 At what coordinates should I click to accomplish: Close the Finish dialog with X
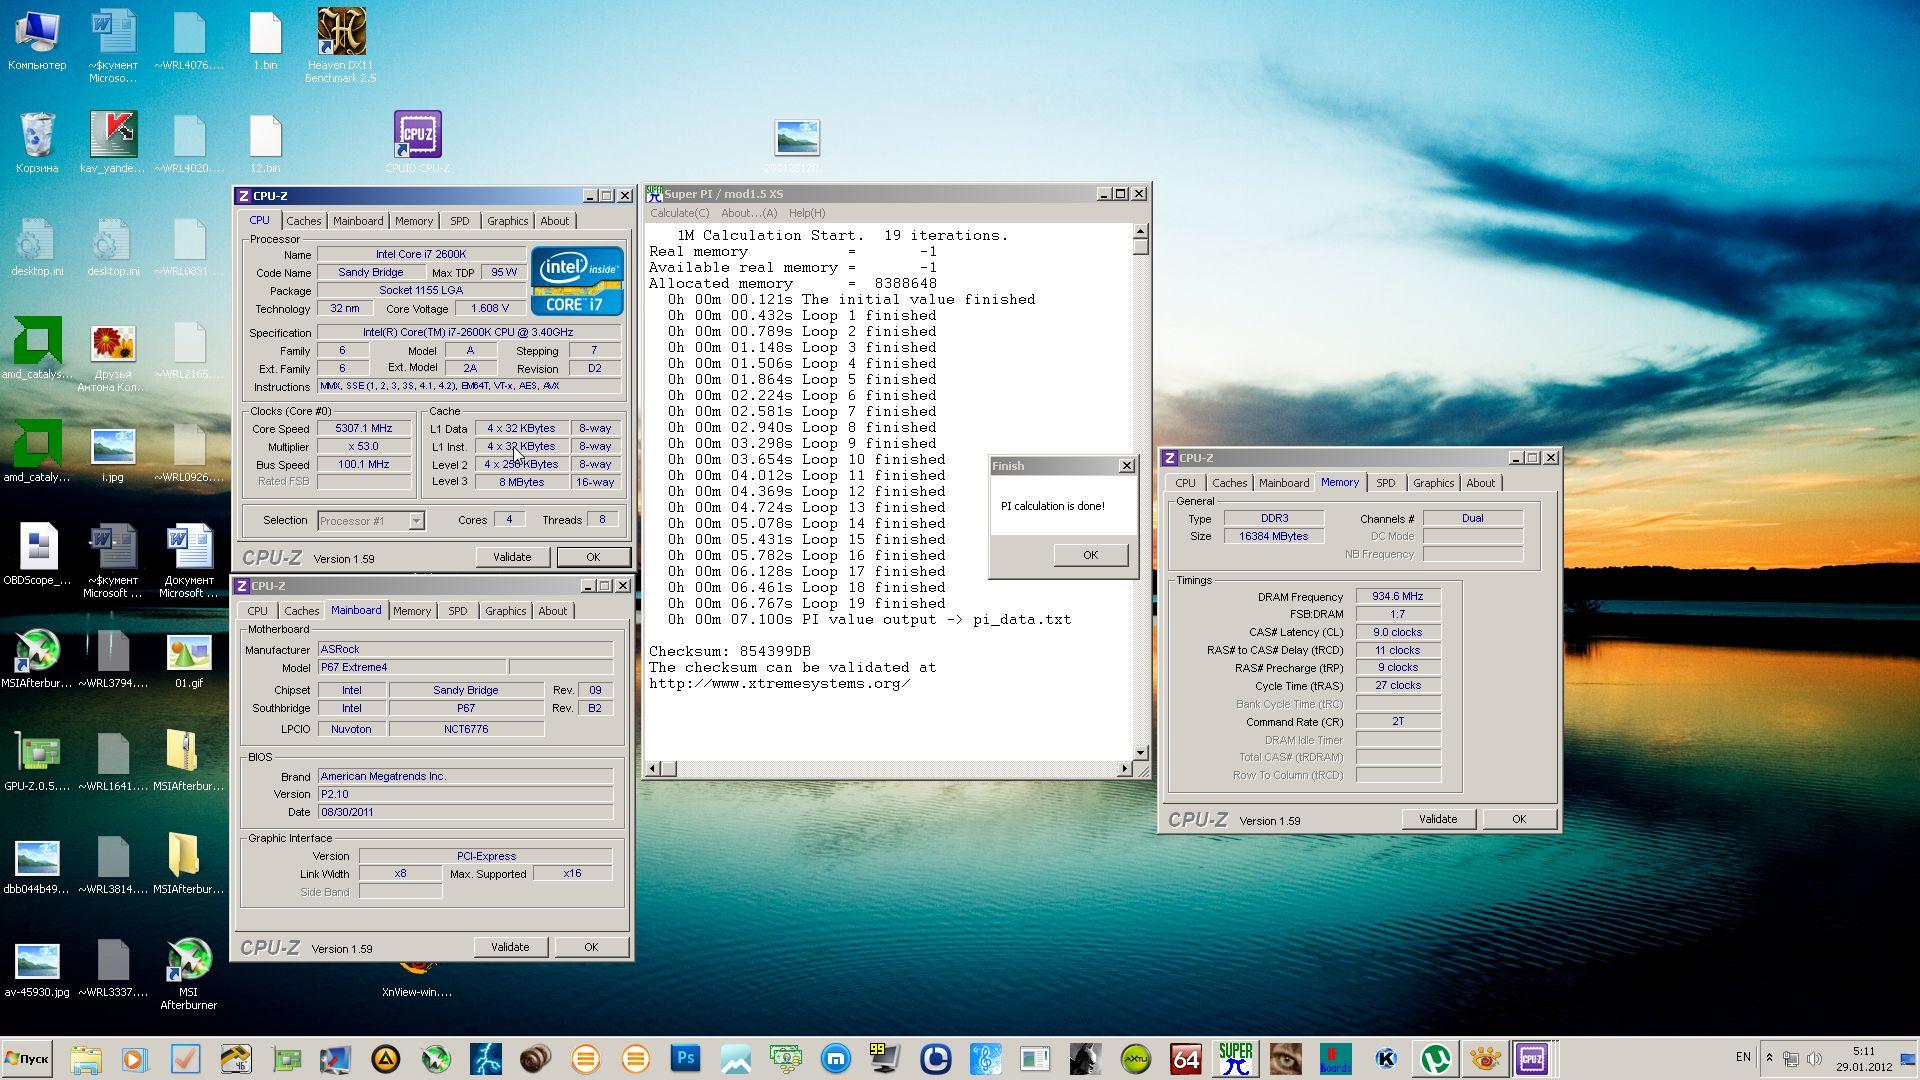[x=1127, y=466]
